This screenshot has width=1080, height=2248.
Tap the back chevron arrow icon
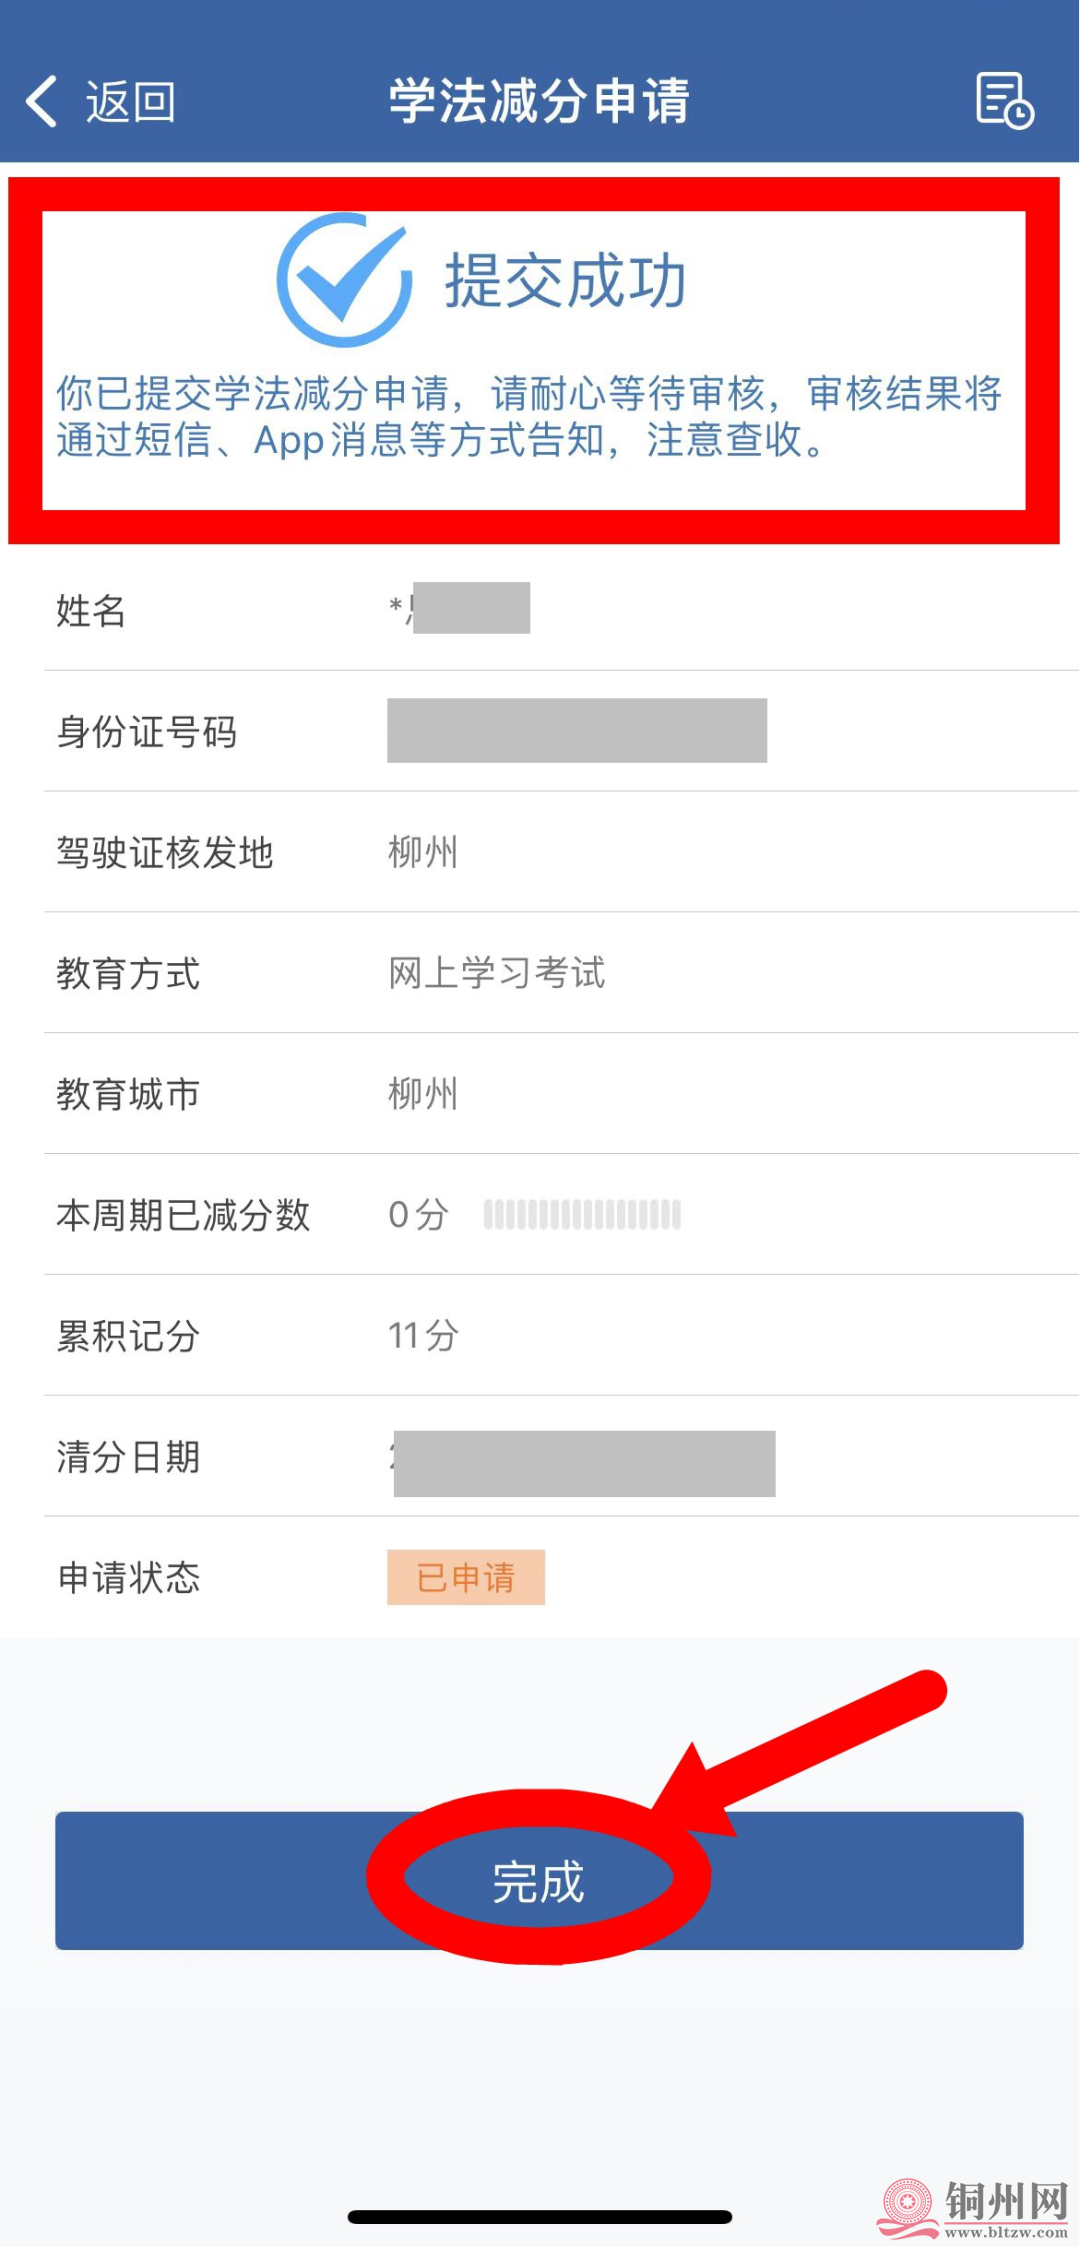(x=42, y=101)
